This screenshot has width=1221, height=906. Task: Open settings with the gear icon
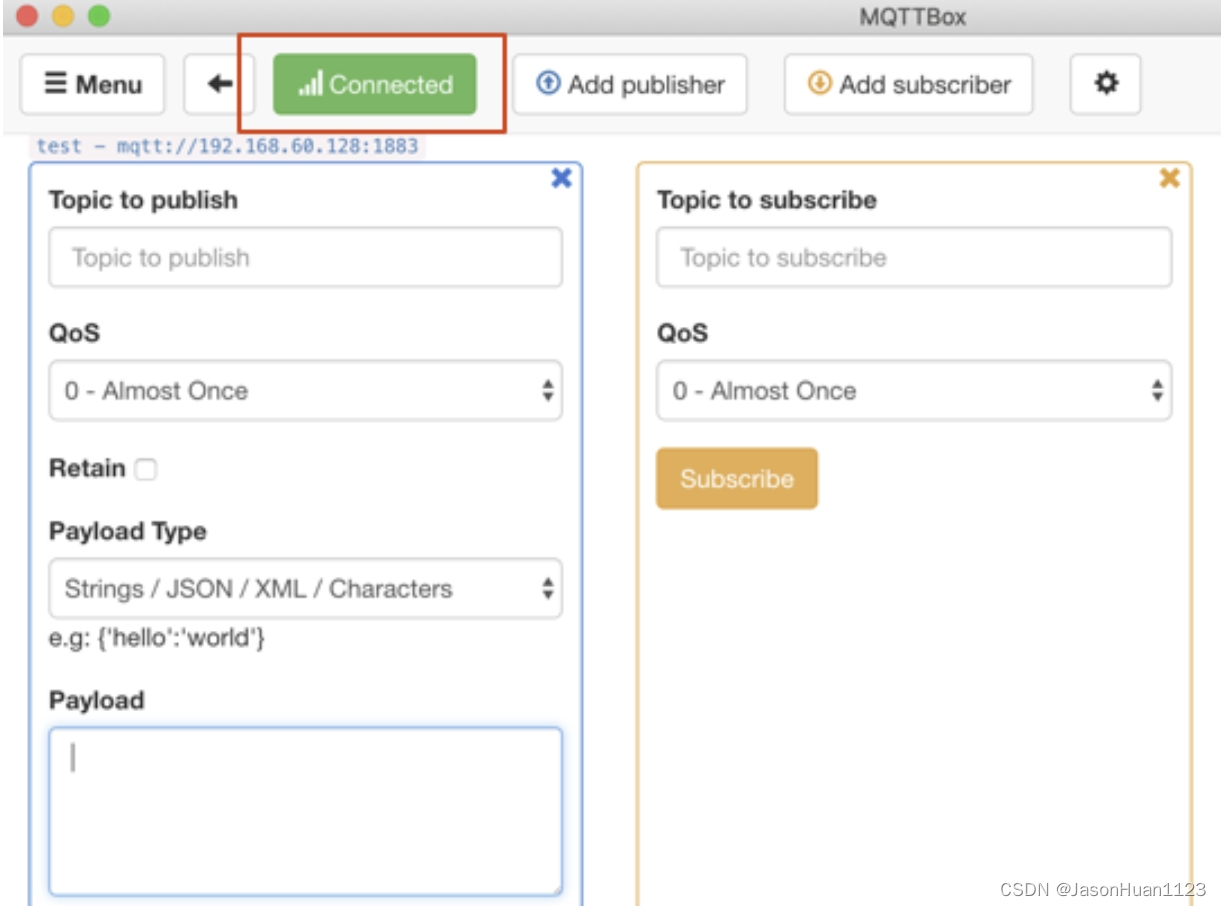coord(1106,85)
